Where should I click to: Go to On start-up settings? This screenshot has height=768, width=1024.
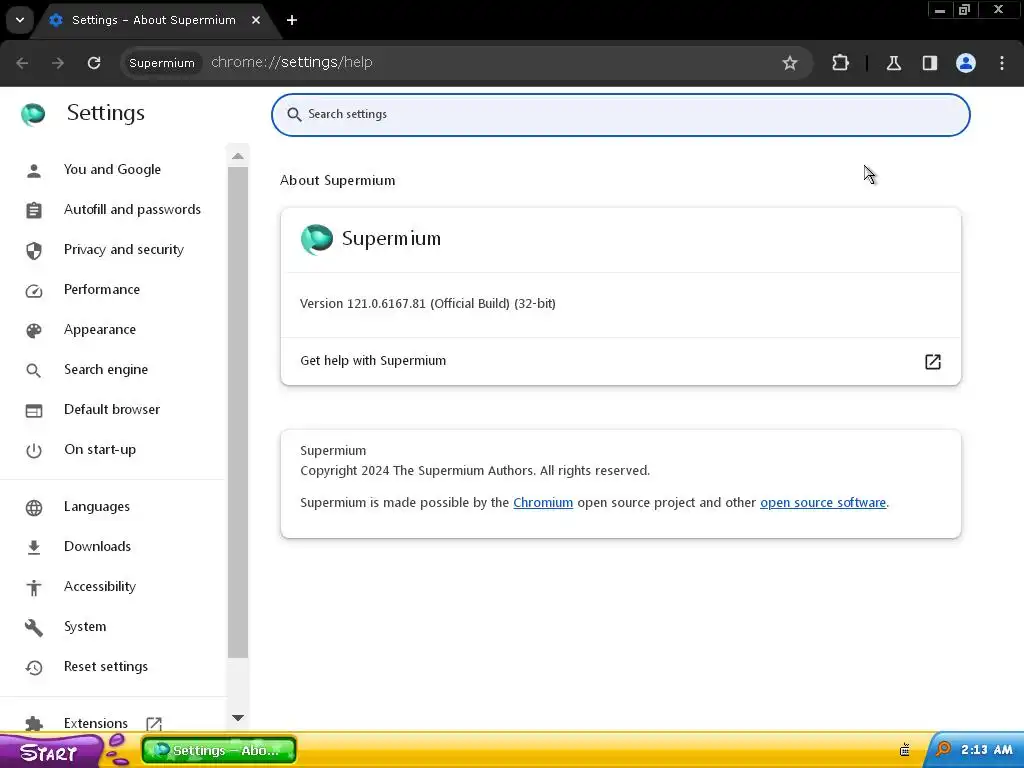[100, 449]
